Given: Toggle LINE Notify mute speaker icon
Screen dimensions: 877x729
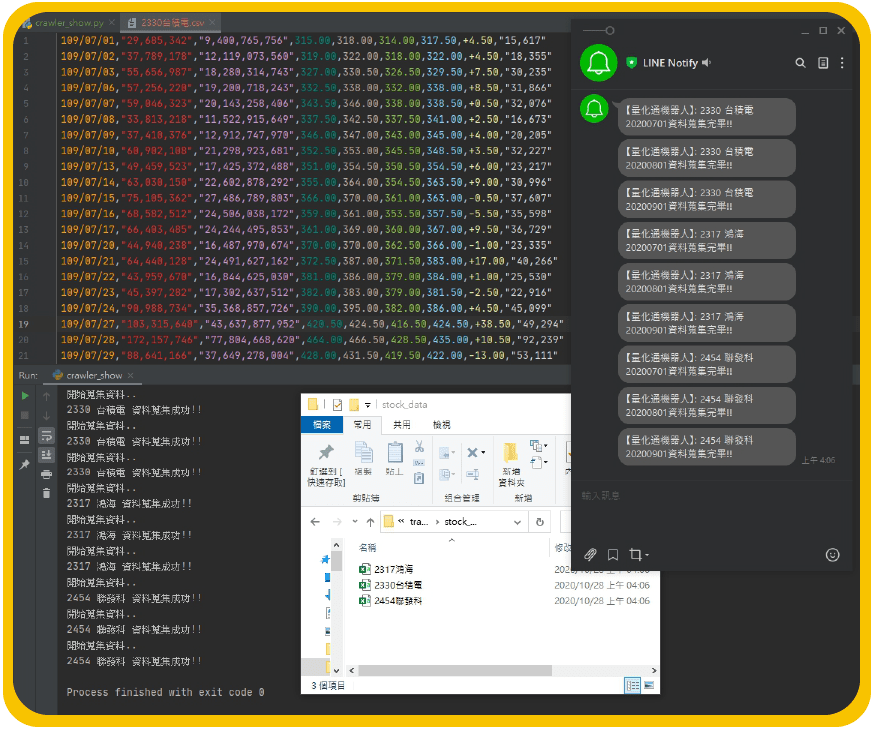Looking at the screenshot, I should [x=706, y=63].
